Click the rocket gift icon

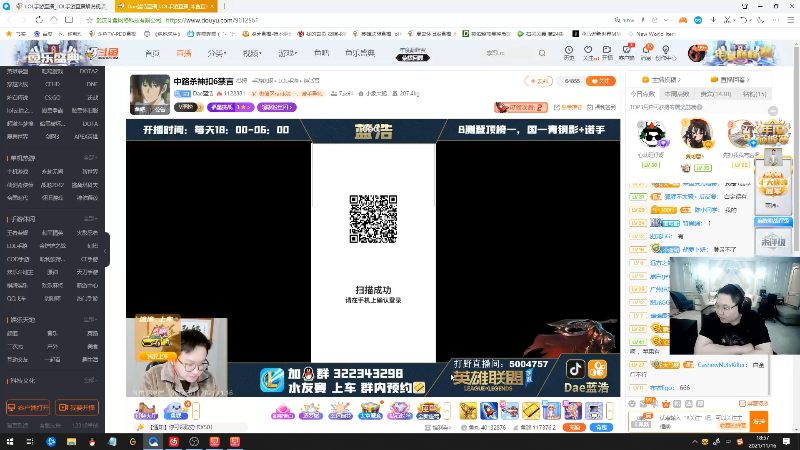(489, 411)
